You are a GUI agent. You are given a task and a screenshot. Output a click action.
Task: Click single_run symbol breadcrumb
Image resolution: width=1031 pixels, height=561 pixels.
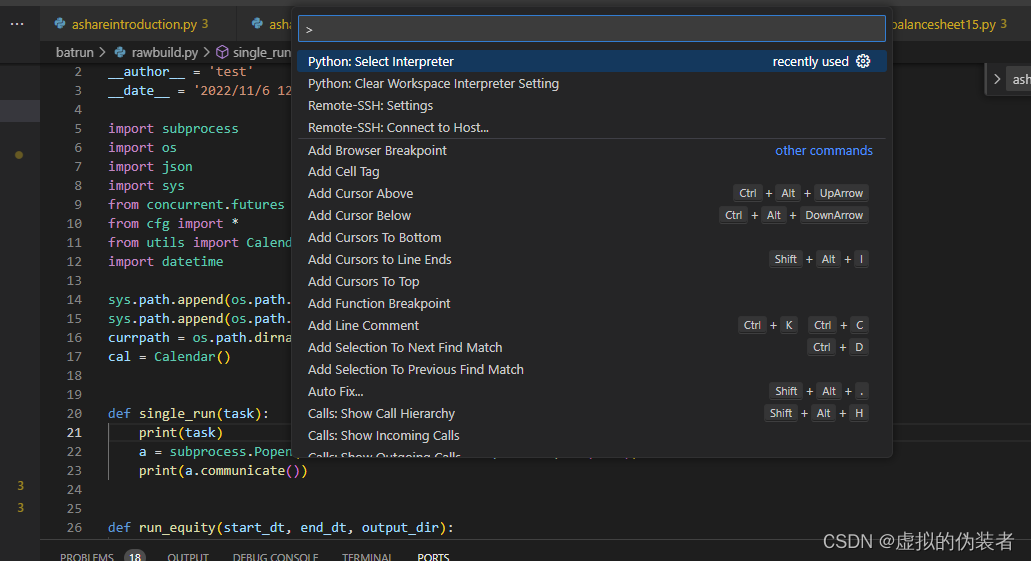click(x=262, y=52)
